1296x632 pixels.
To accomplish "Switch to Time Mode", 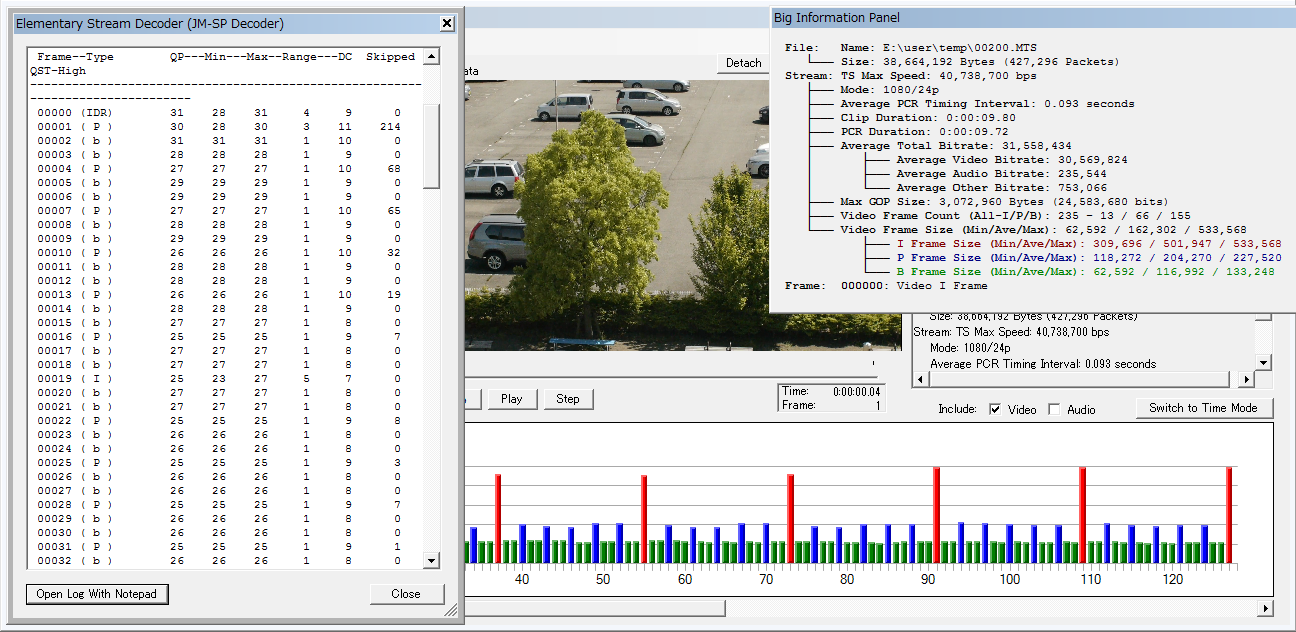I will pos(1203,408).
